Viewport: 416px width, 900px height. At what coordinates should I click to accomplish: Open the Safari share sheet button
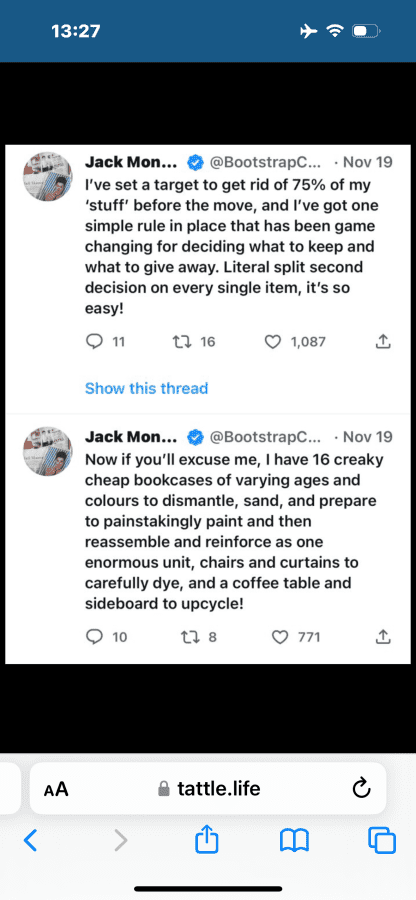point(207,840)
